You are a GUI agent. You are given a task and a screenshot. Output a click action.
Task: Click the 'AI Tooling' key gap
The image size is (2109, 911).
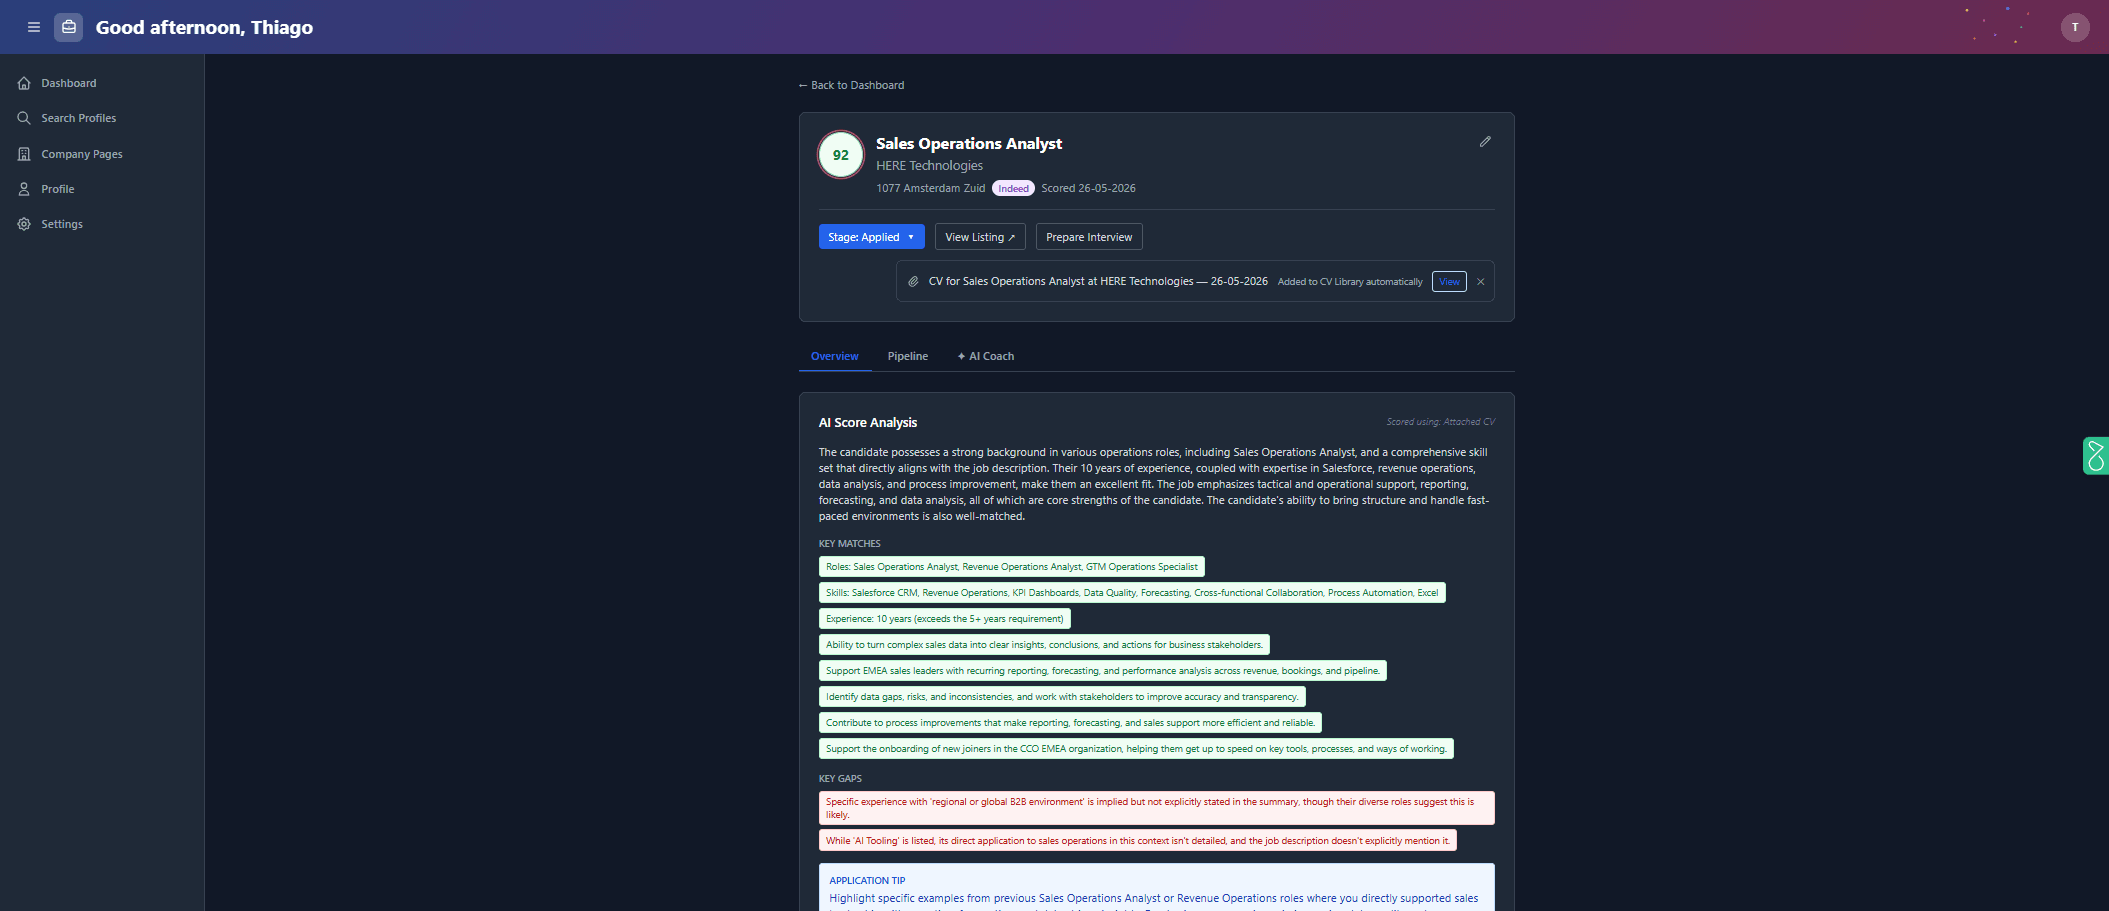pyautogui.click(x=1138, y=841)
